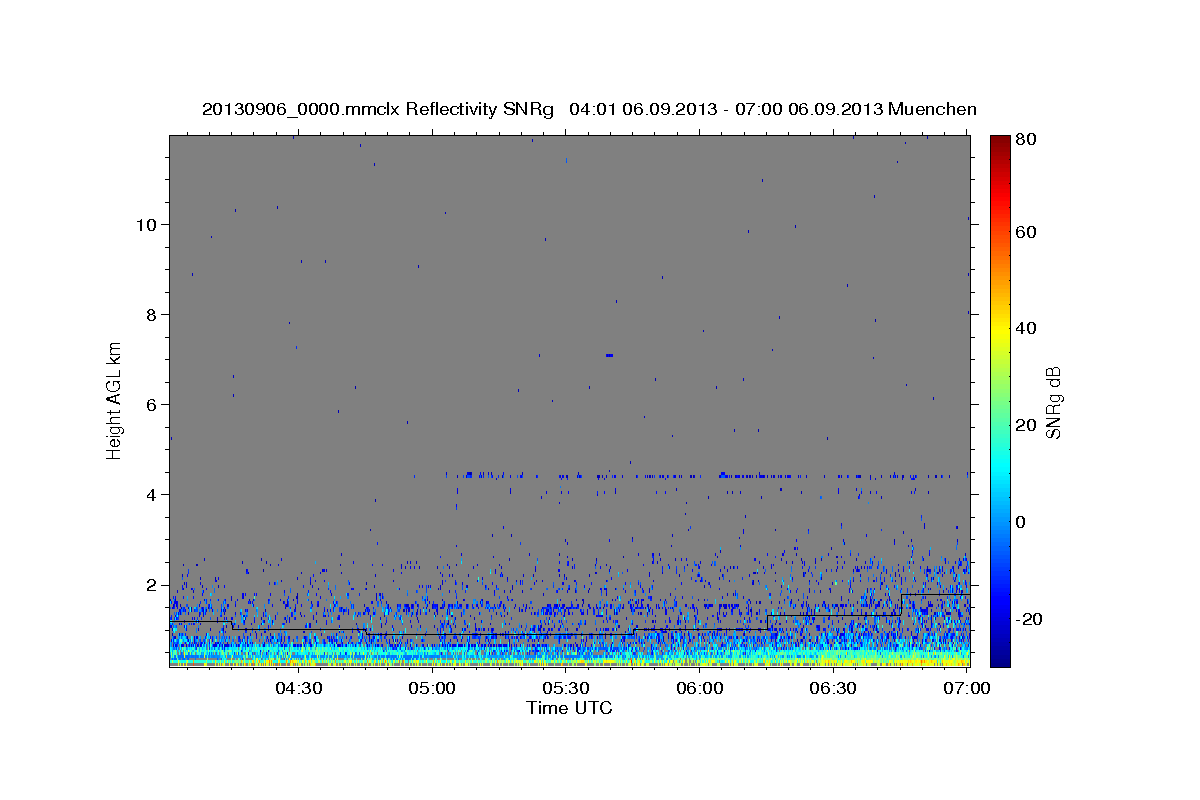Click the height tick label 4
This screenshot has height=800, width=1200.
coord(152,494)
